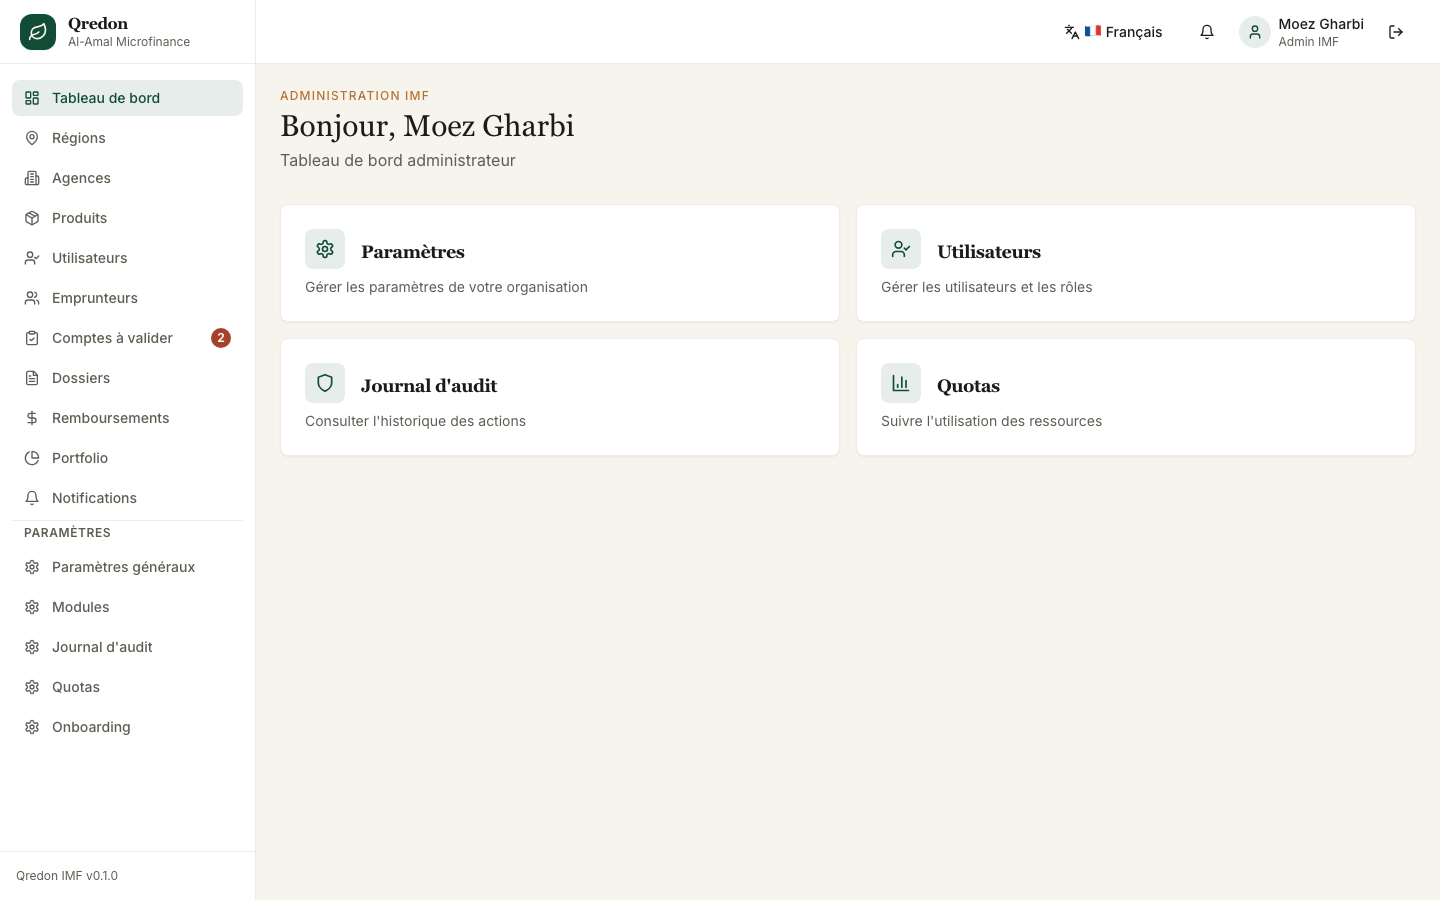Click the bar chart icon on Quotas card
Screen dimensions: 1440x900
click(901, 383)
